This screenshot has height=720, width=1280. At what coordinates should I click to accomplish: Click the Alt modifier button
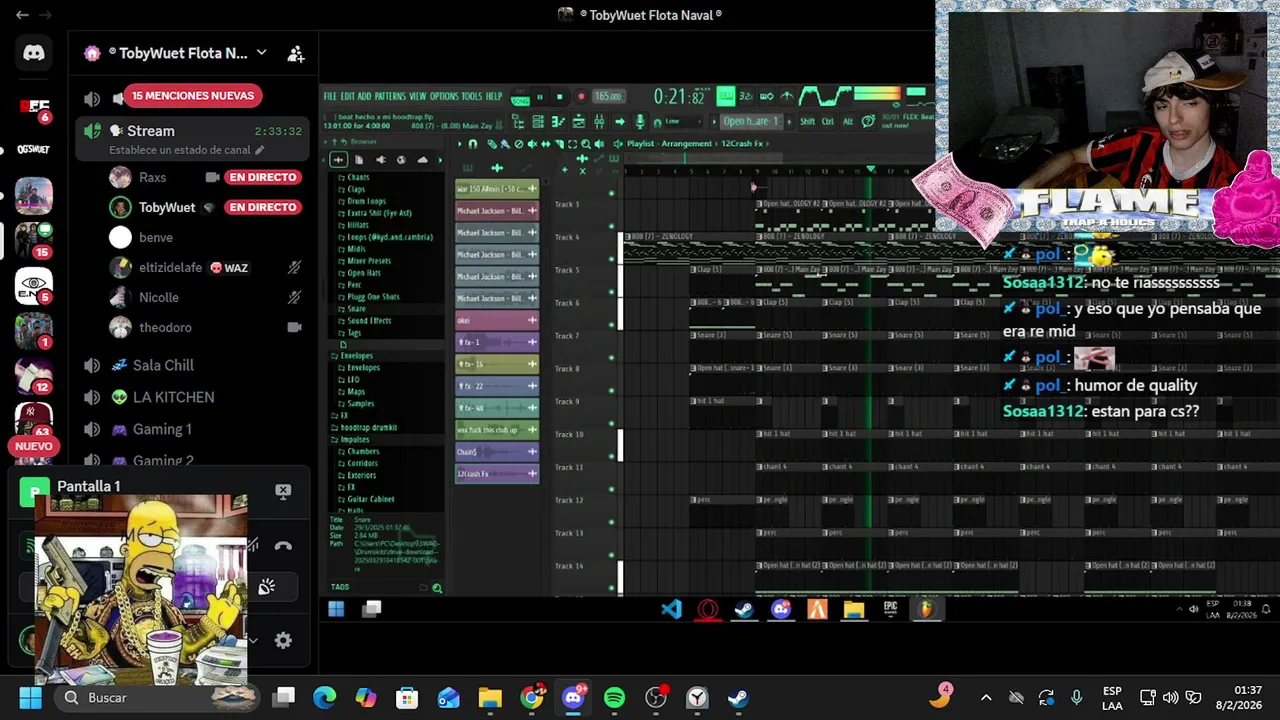click(848, 121)
